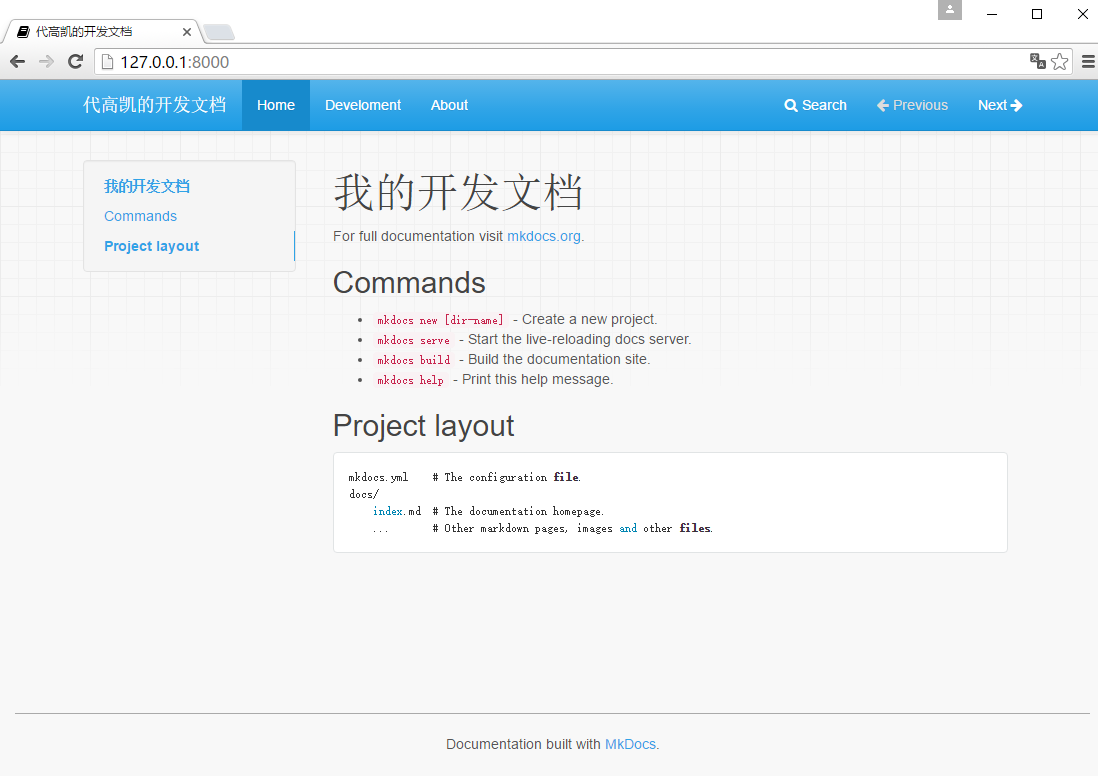This screenshot has height=776, width=1098.
Task: Open the About page in navbar
Action: tap(449, 105)
